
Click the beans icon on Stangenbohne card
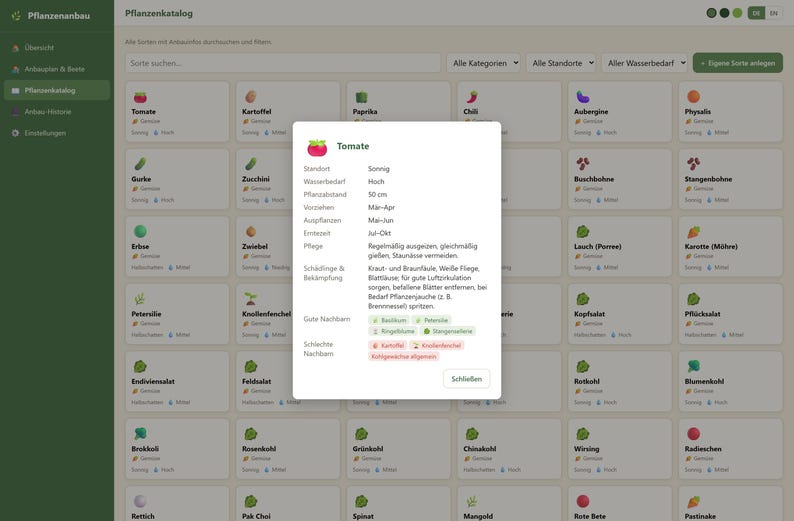(x=694, y=164)
